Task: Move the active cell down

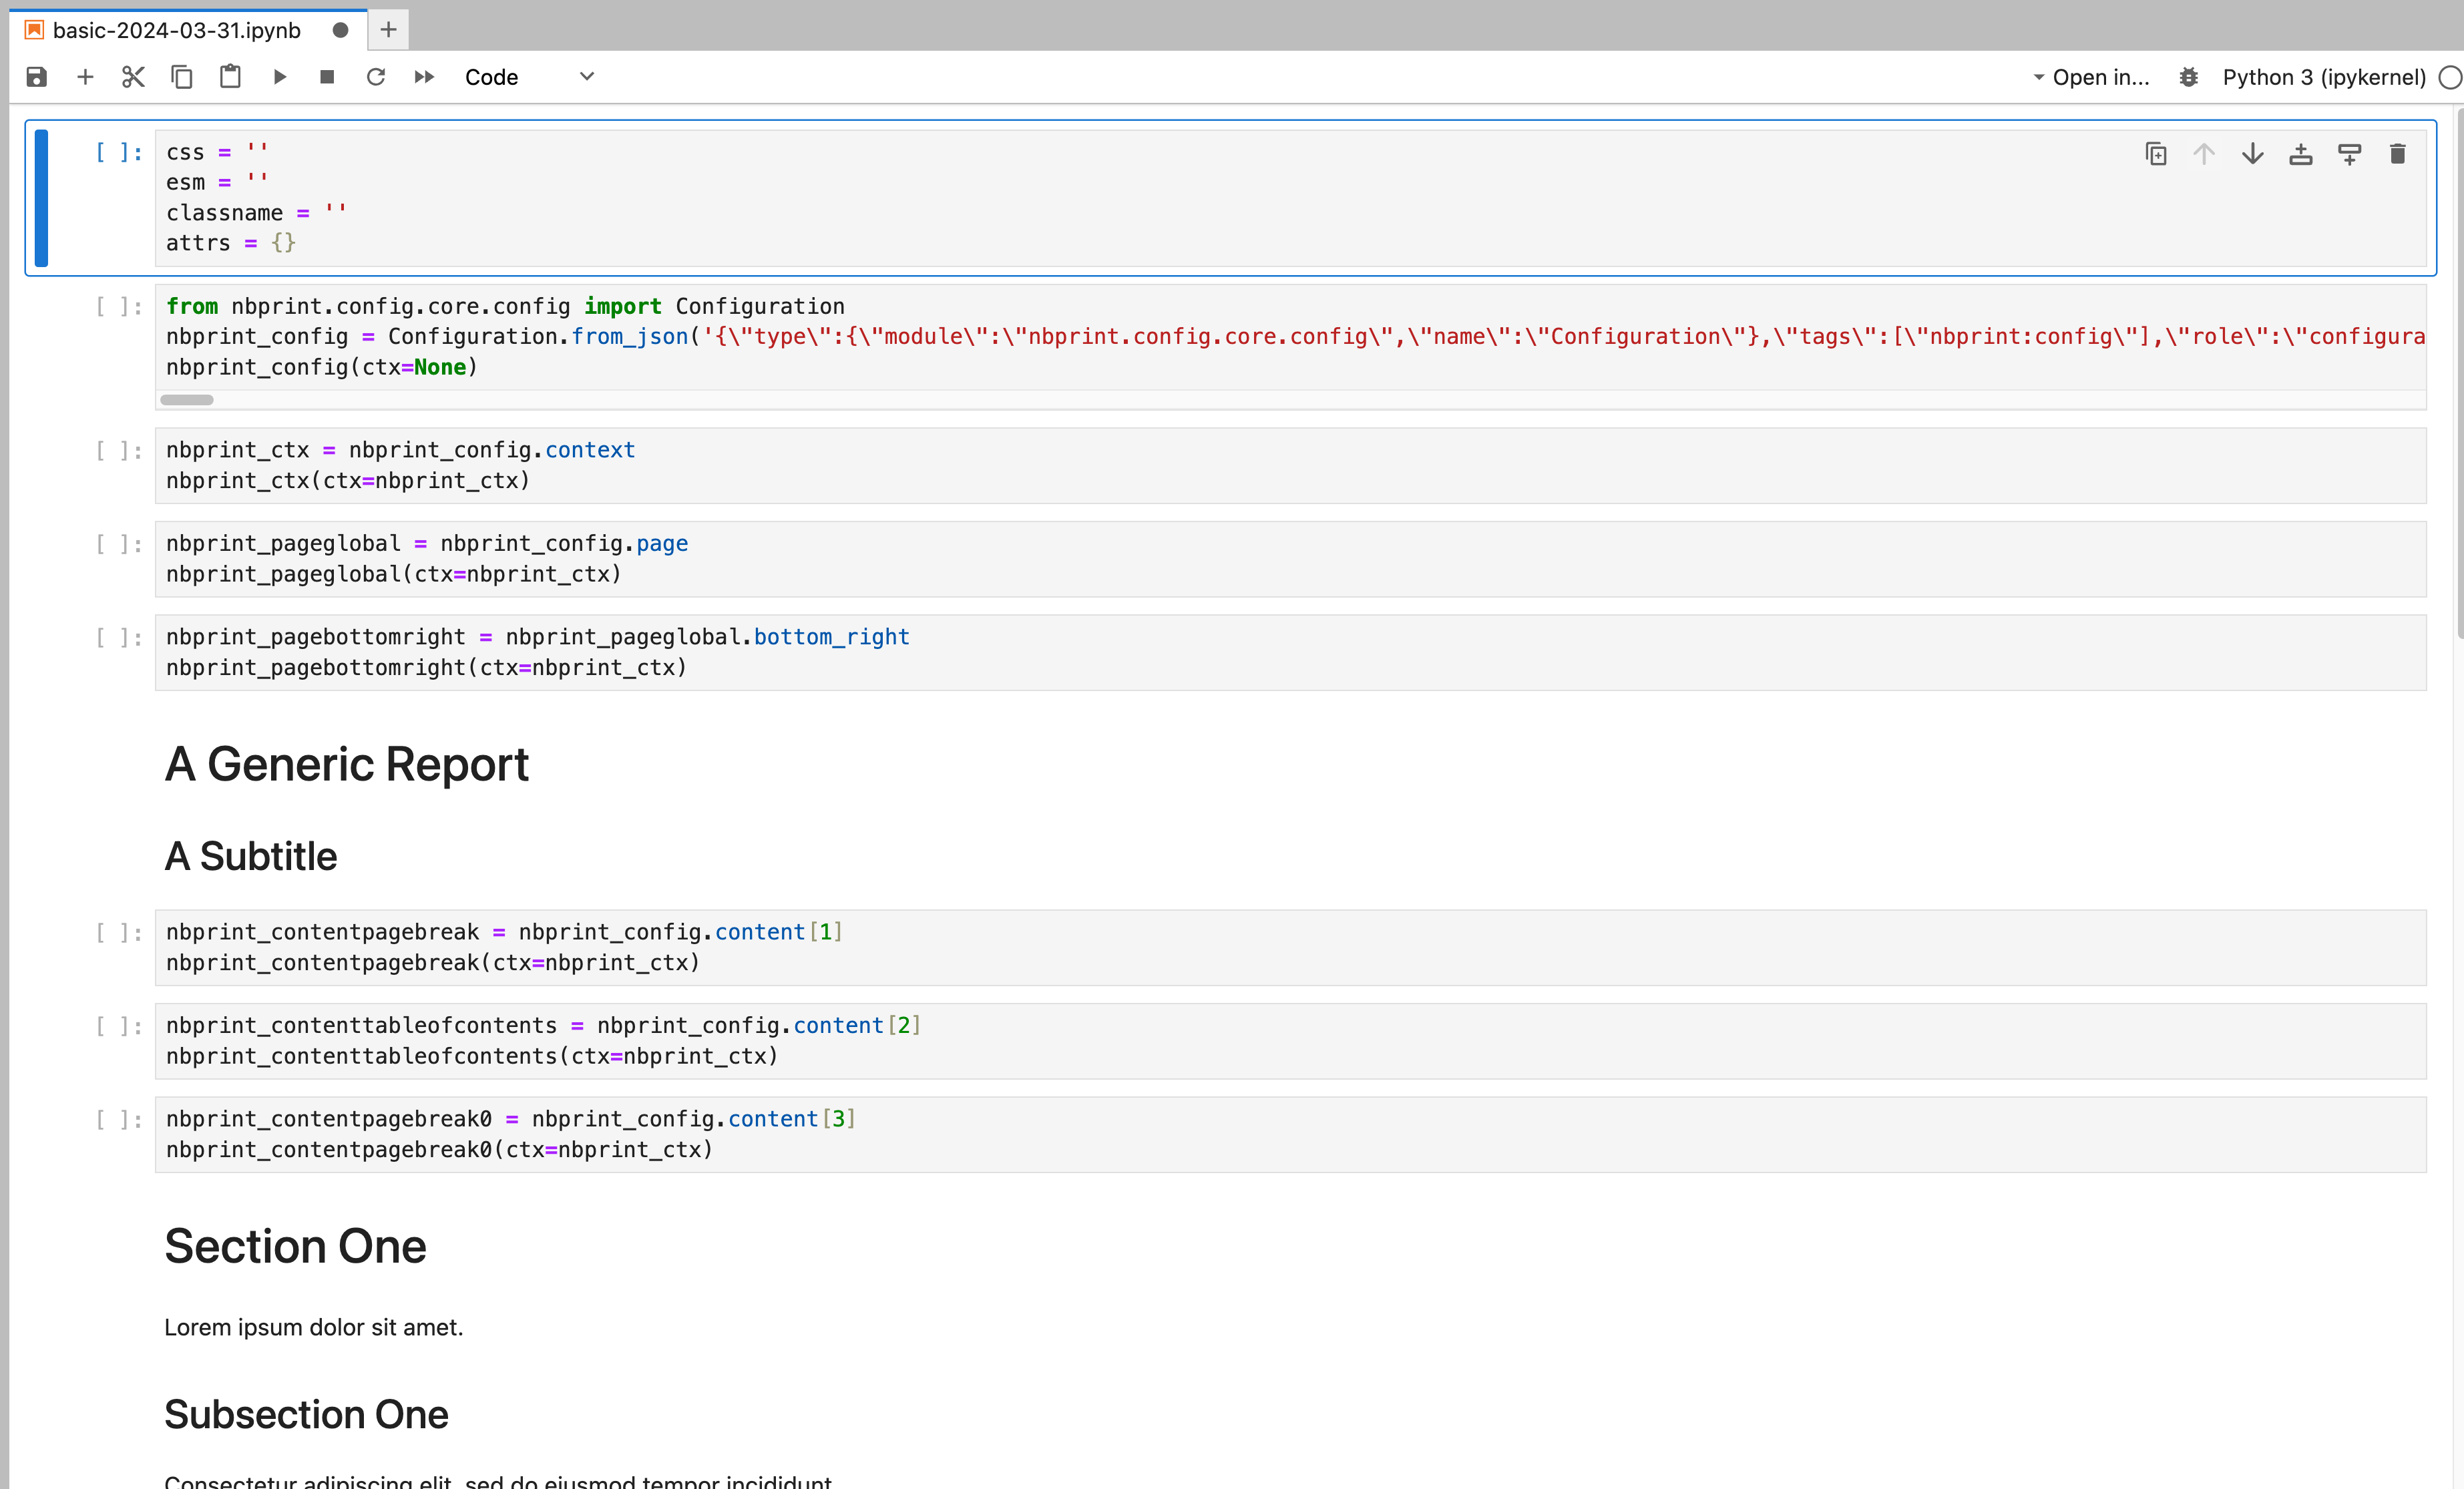Action: click(2253, 154)
